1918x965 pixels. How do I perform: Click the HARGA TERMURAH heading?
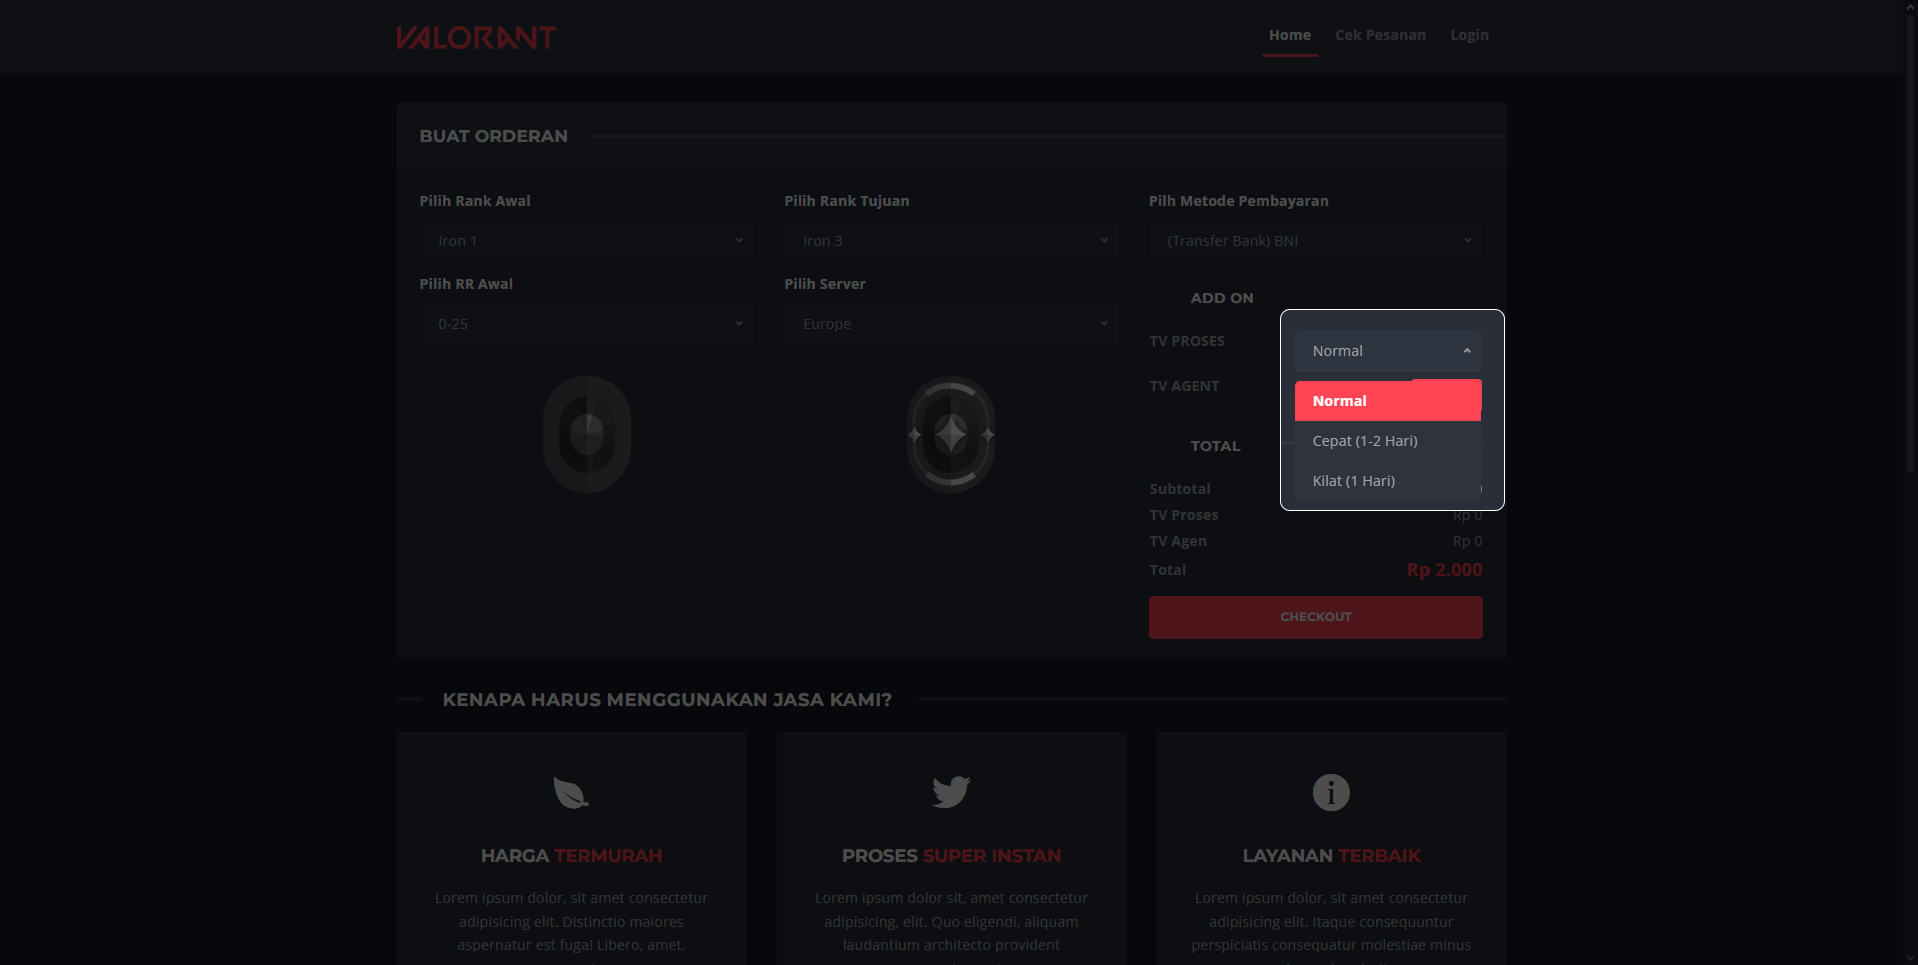(x=571, y=856)
